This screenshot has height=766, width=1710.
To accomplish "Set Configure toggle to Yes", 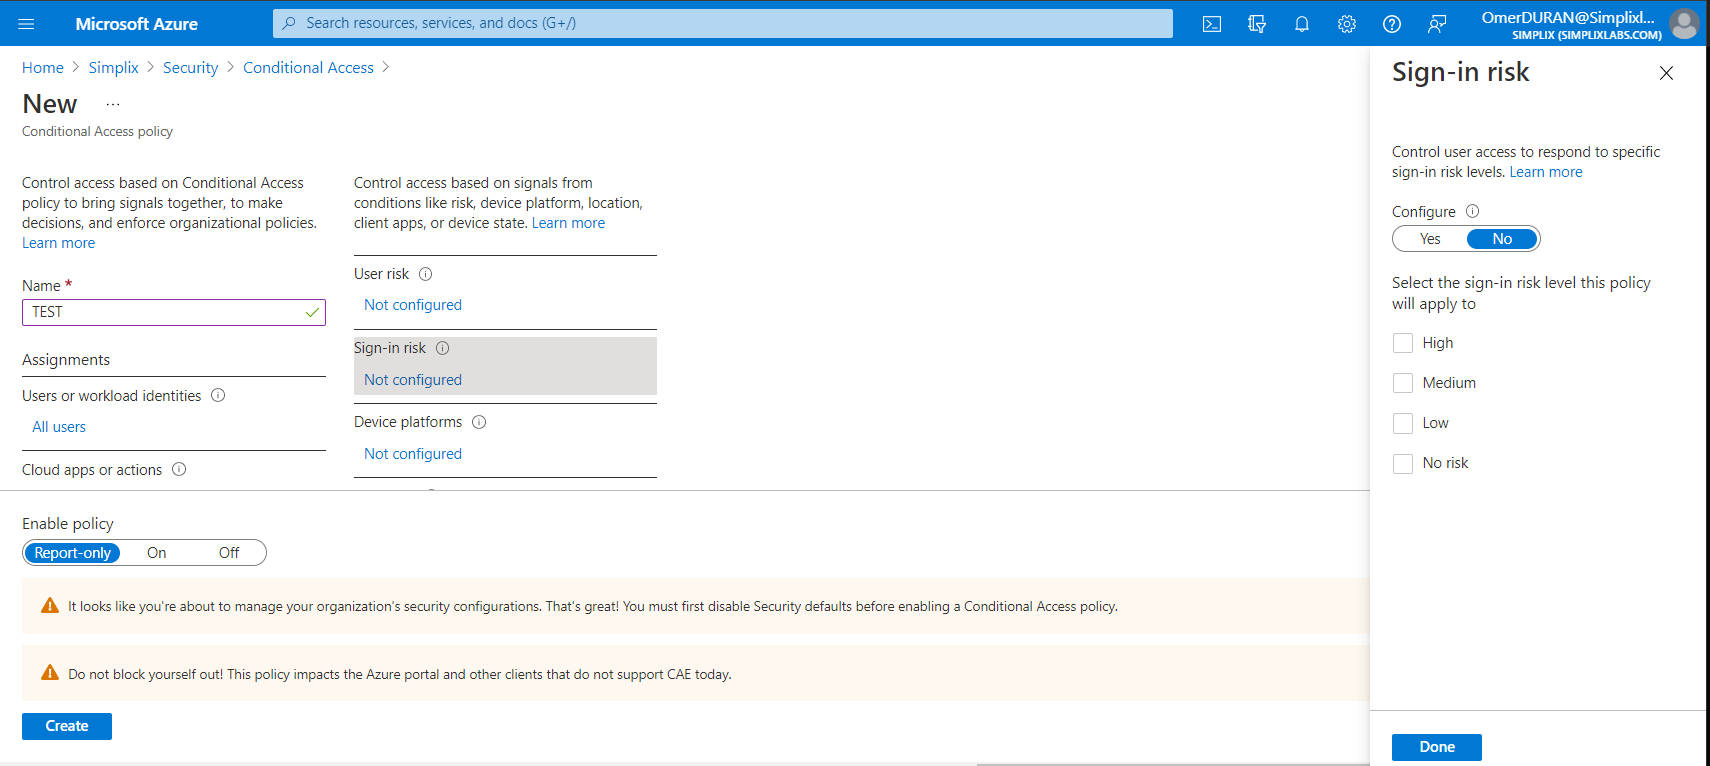I will tap(1430, 239).
